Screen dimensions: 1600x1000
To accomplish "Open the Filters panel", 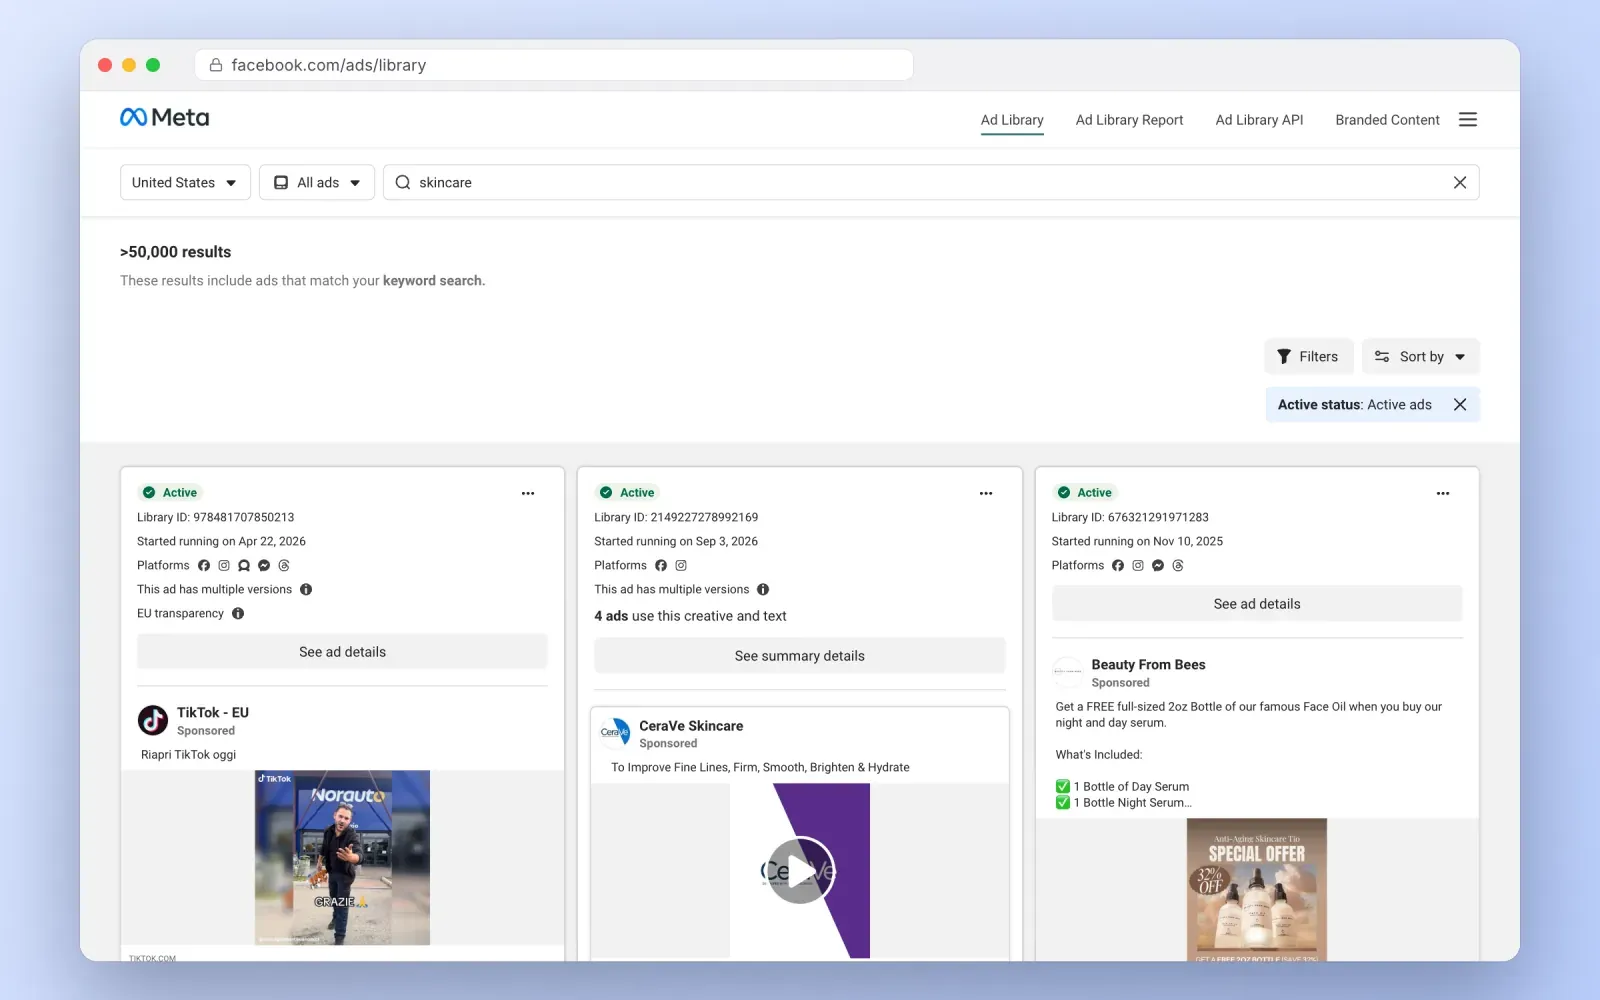I will 1308,357.
